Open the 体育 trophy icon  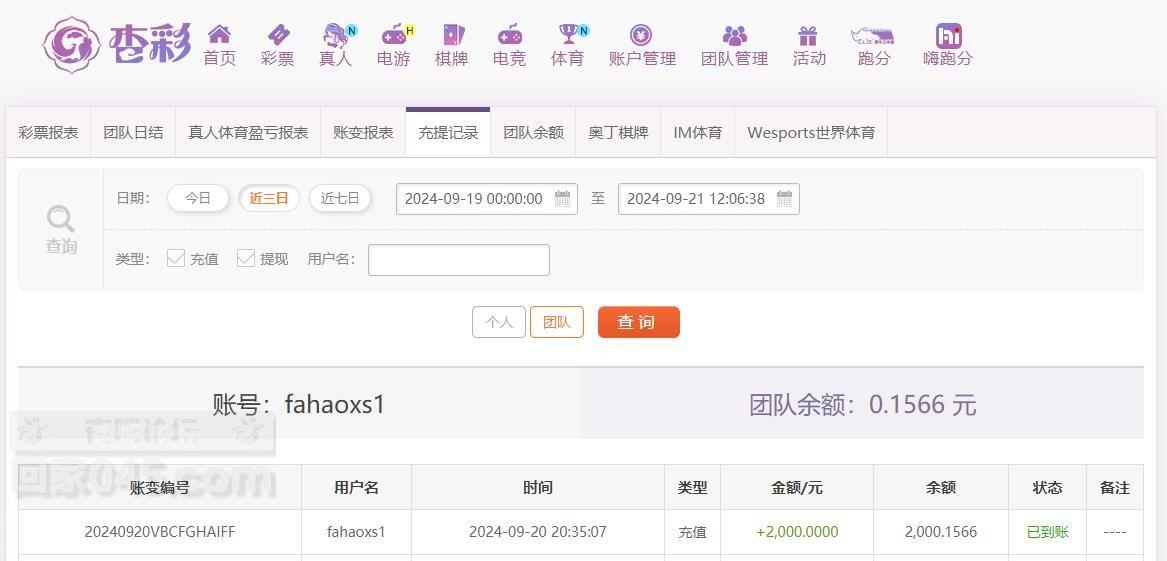569,34
